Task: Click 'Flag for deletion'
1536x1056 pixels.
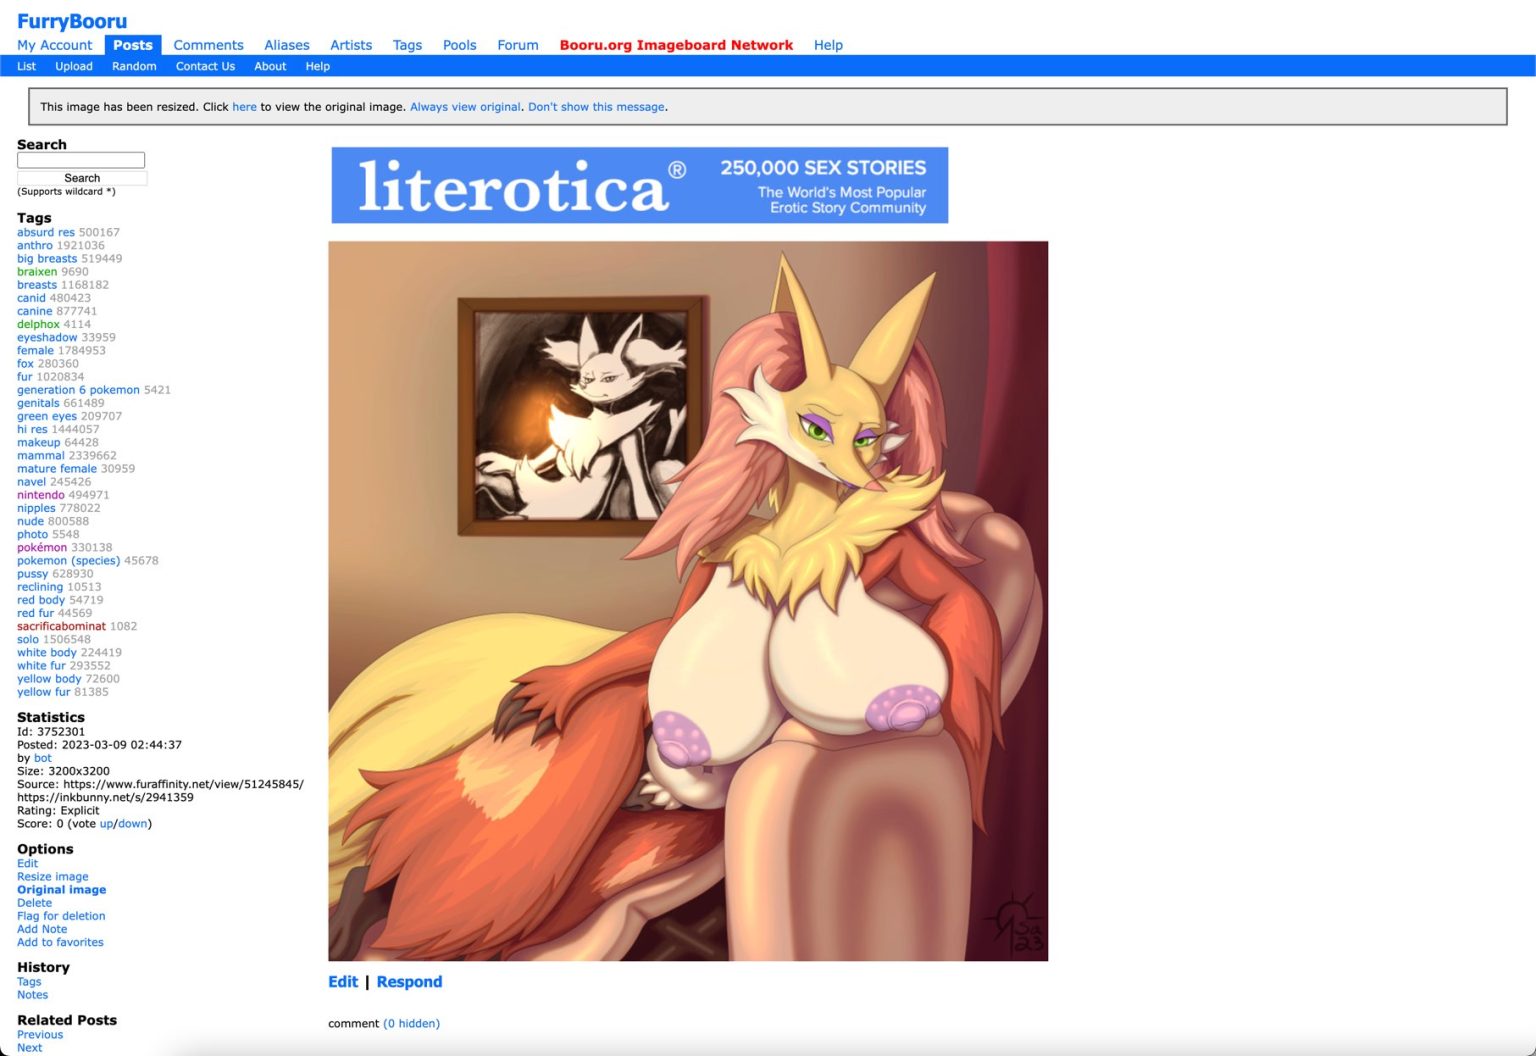Action: [x=61, y=916]
